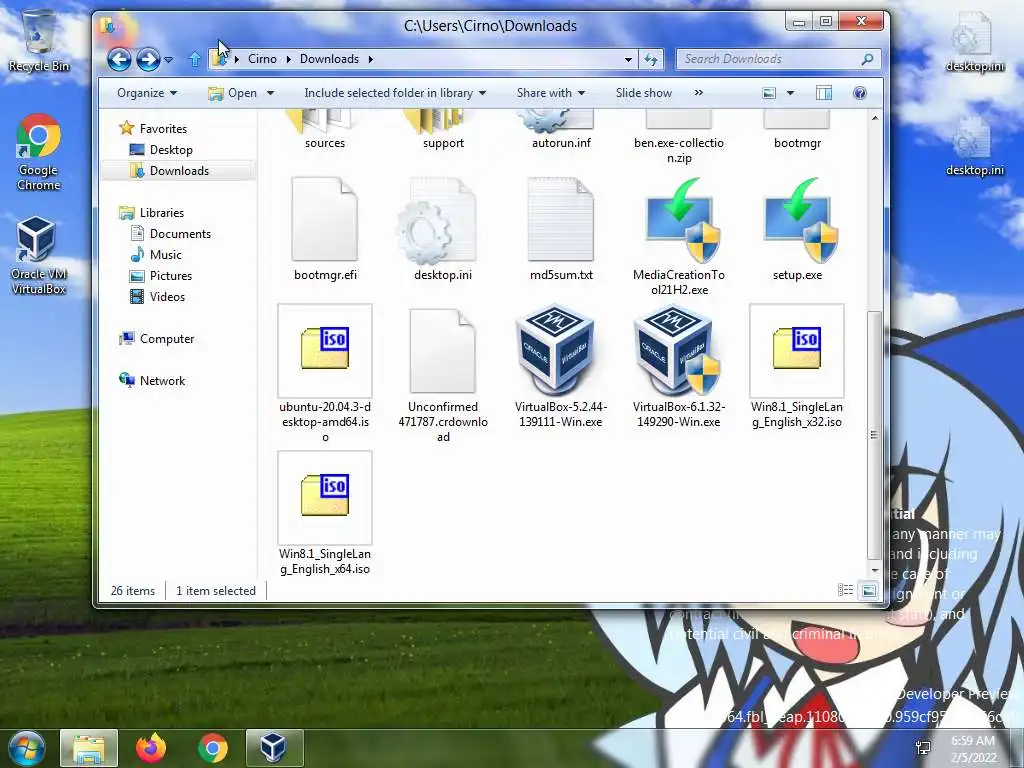Select the bootmgr.efi file icon
Viewport: 1024px width, 768px height.
coord(325,219)
